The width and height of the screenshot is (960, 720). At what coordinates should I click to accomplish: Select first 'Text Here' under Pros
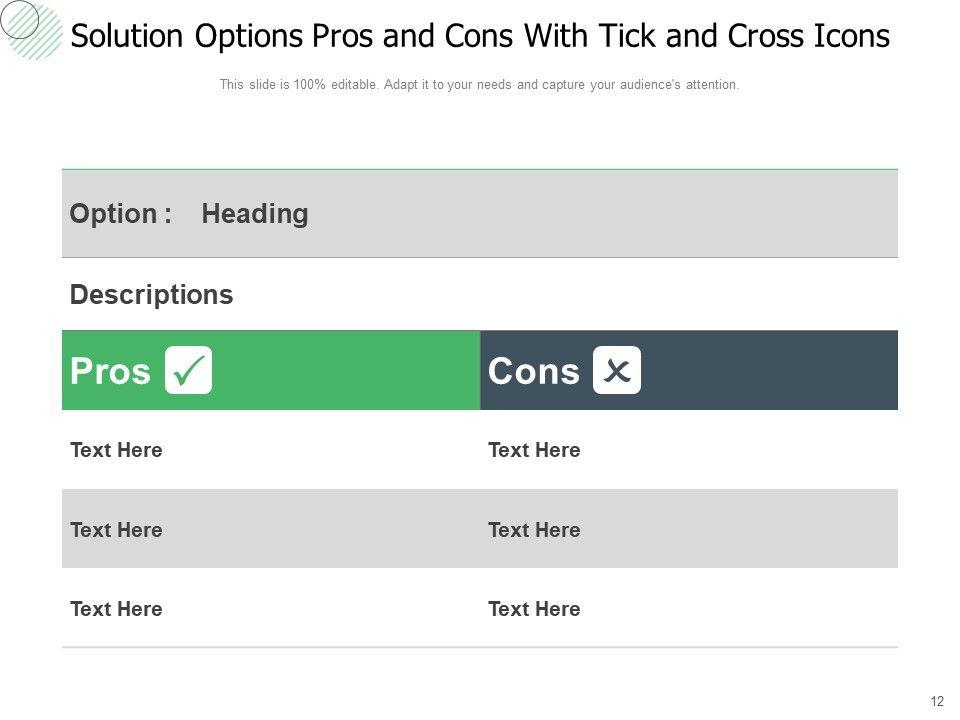click(116, 450)
